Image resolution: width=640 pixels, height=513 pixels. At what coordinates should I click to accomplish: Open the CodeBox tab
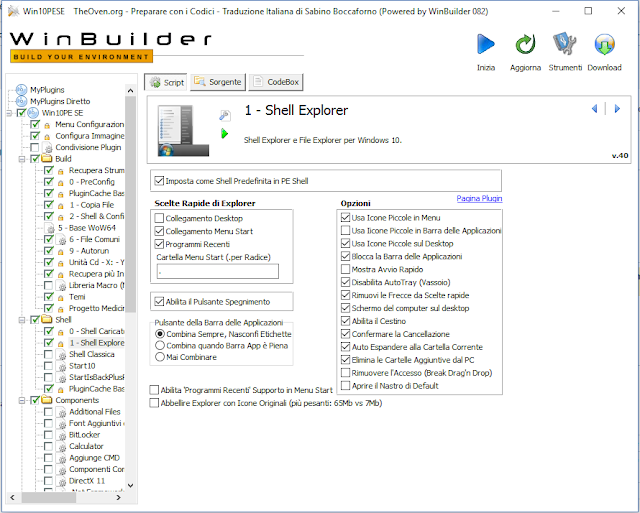[276, 82]
